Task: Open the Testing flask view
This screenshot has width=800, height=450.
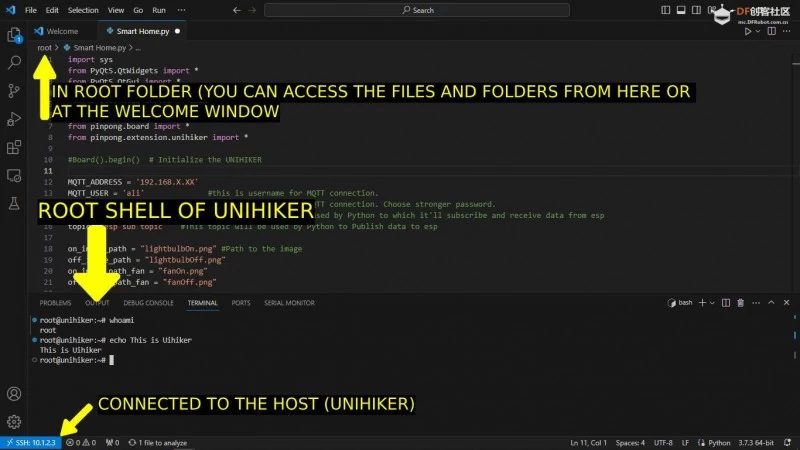Action: point(14,204)
